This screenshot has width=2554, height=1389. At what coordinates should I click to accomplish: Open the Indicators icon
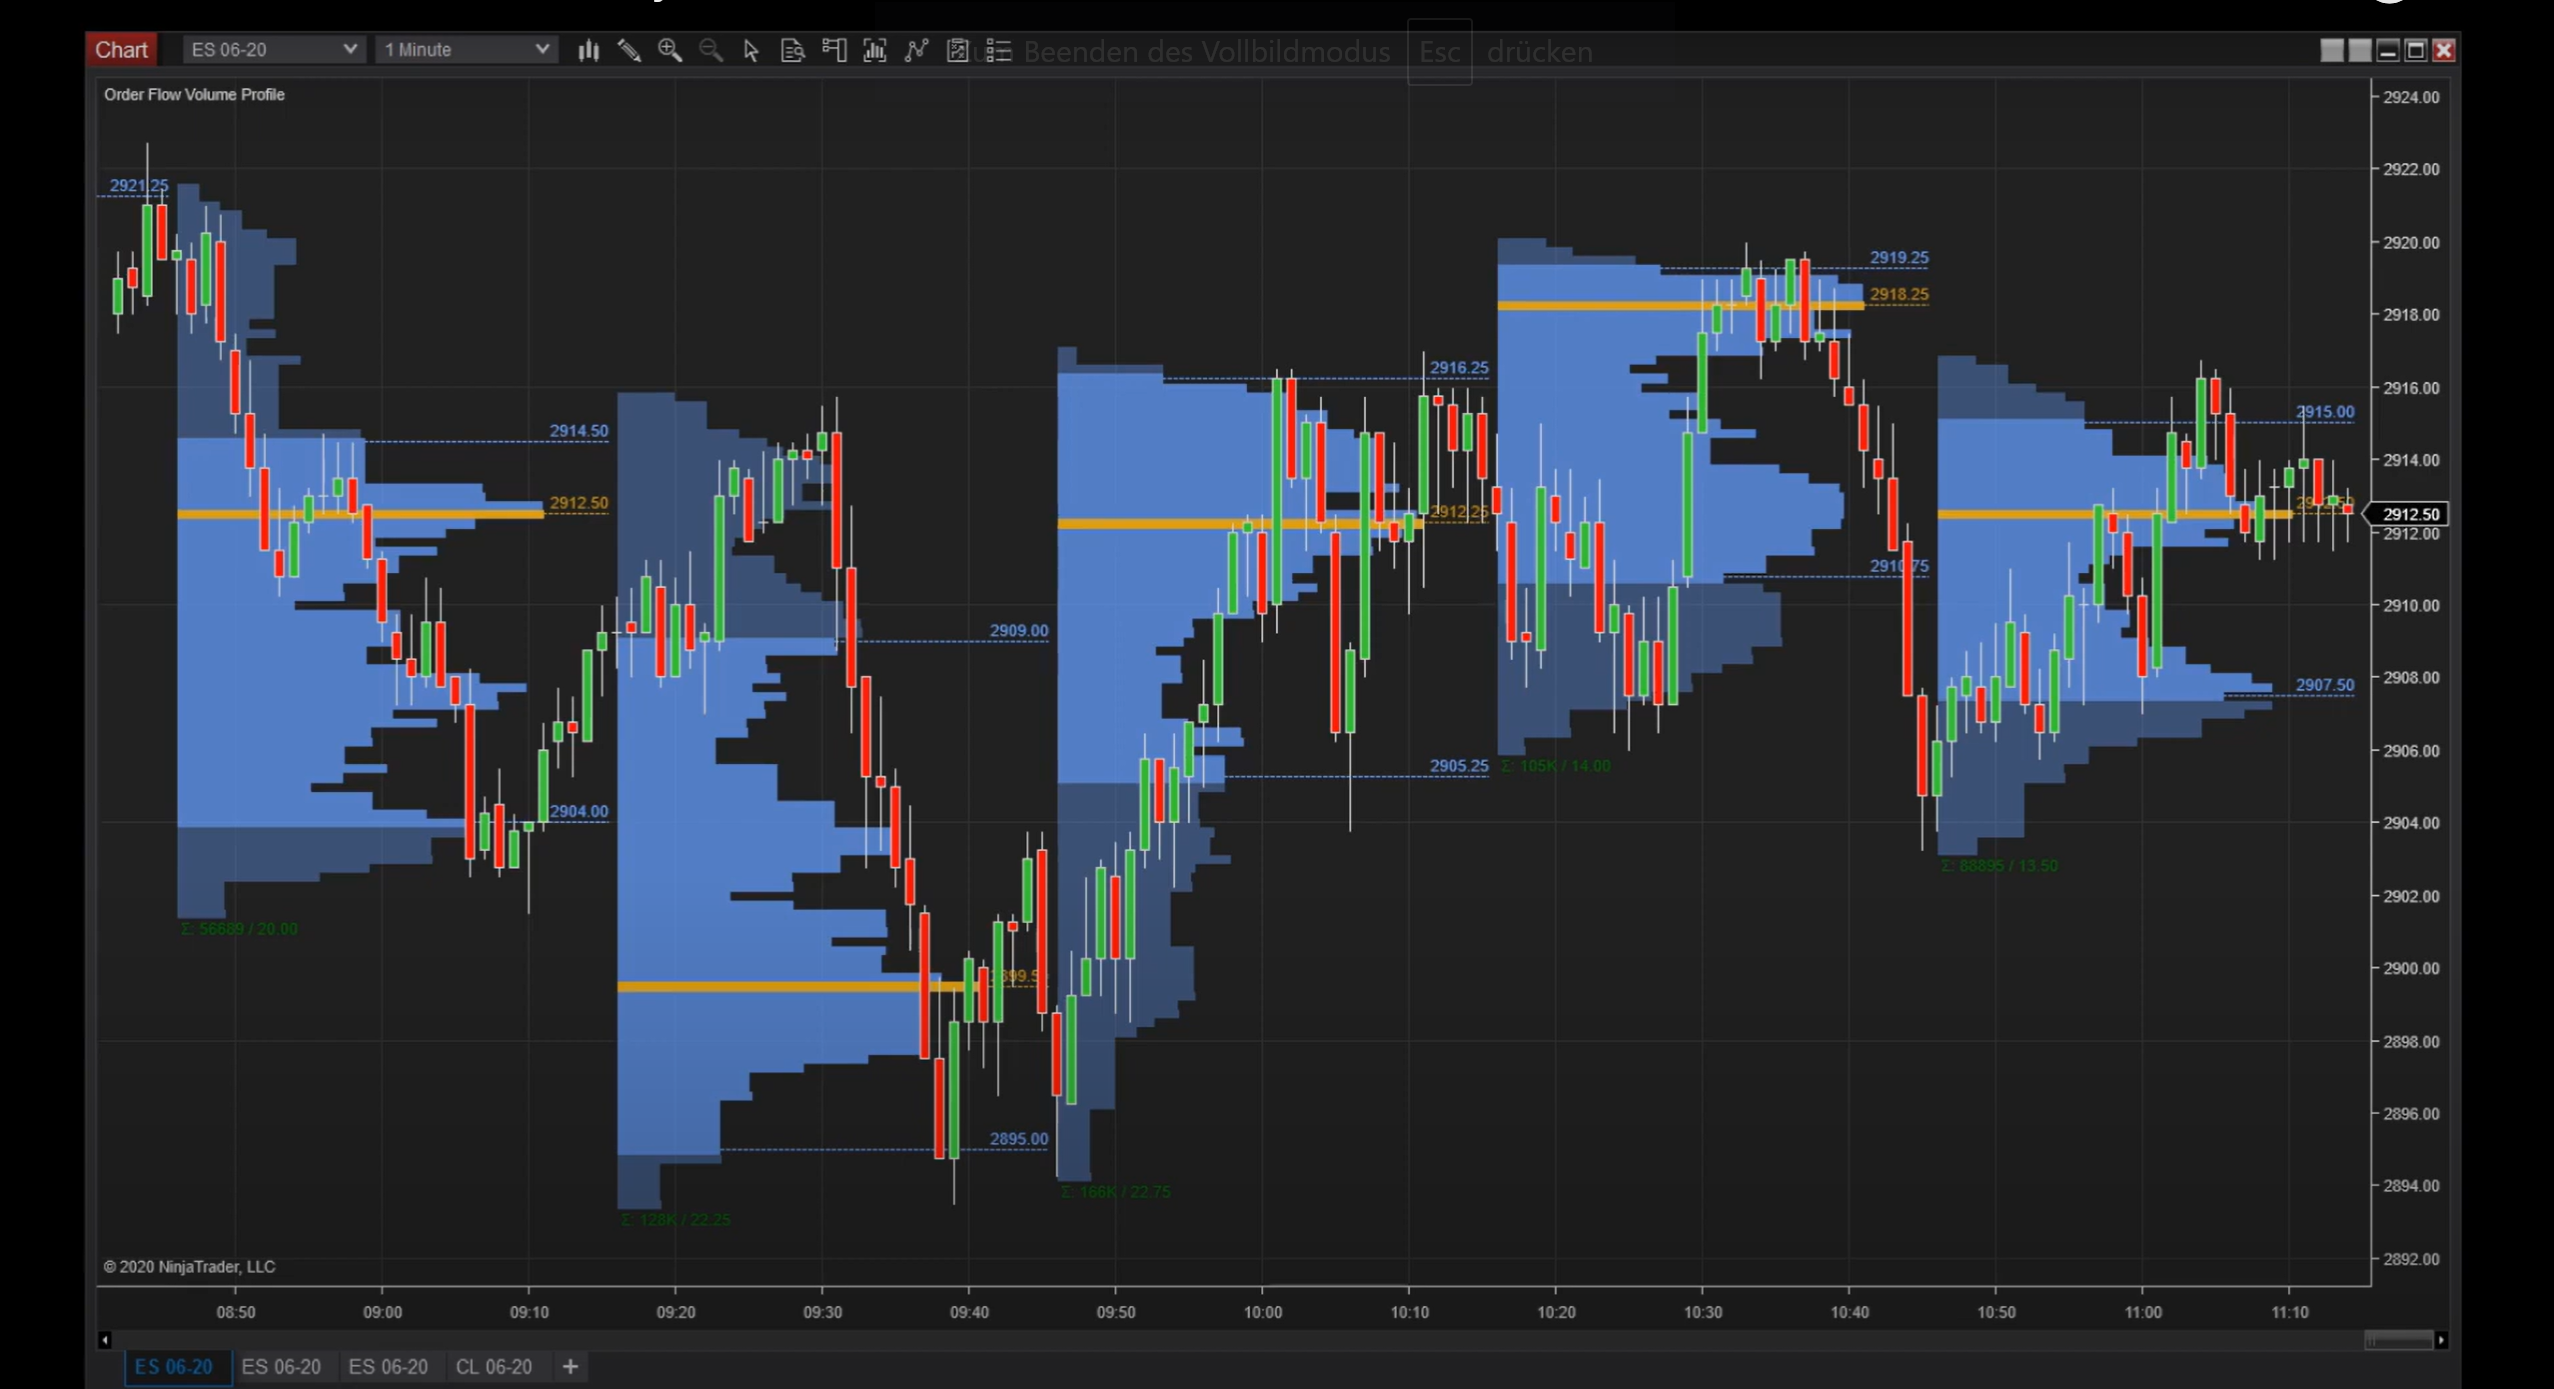point(916,50)
